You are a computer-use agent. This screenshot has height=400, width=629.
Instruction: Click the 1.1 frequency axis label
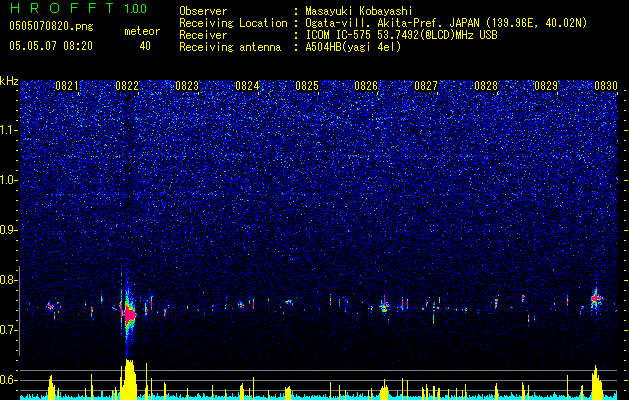8,130
